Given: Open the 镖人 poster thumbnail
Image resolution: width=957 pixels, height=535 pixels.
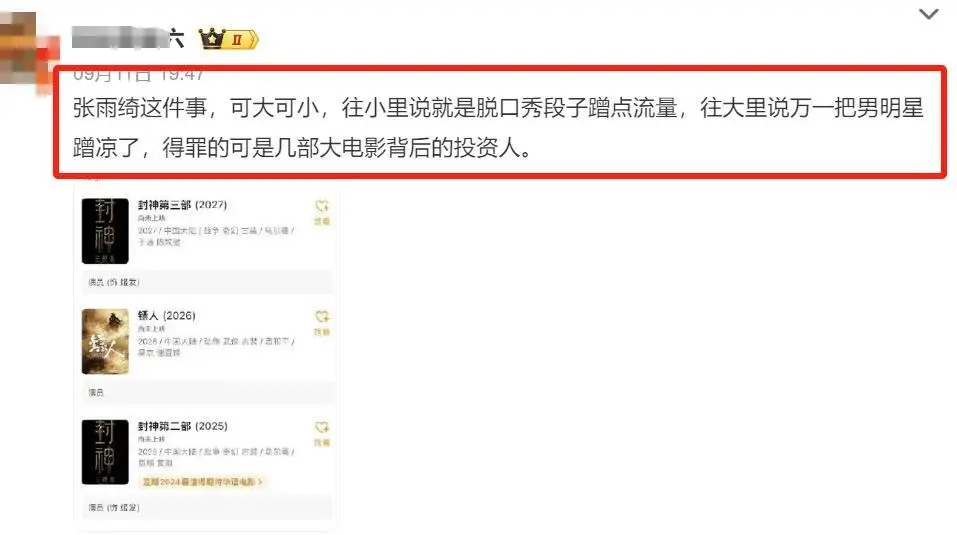Looking at the screenshot, I should pos(105,341).
